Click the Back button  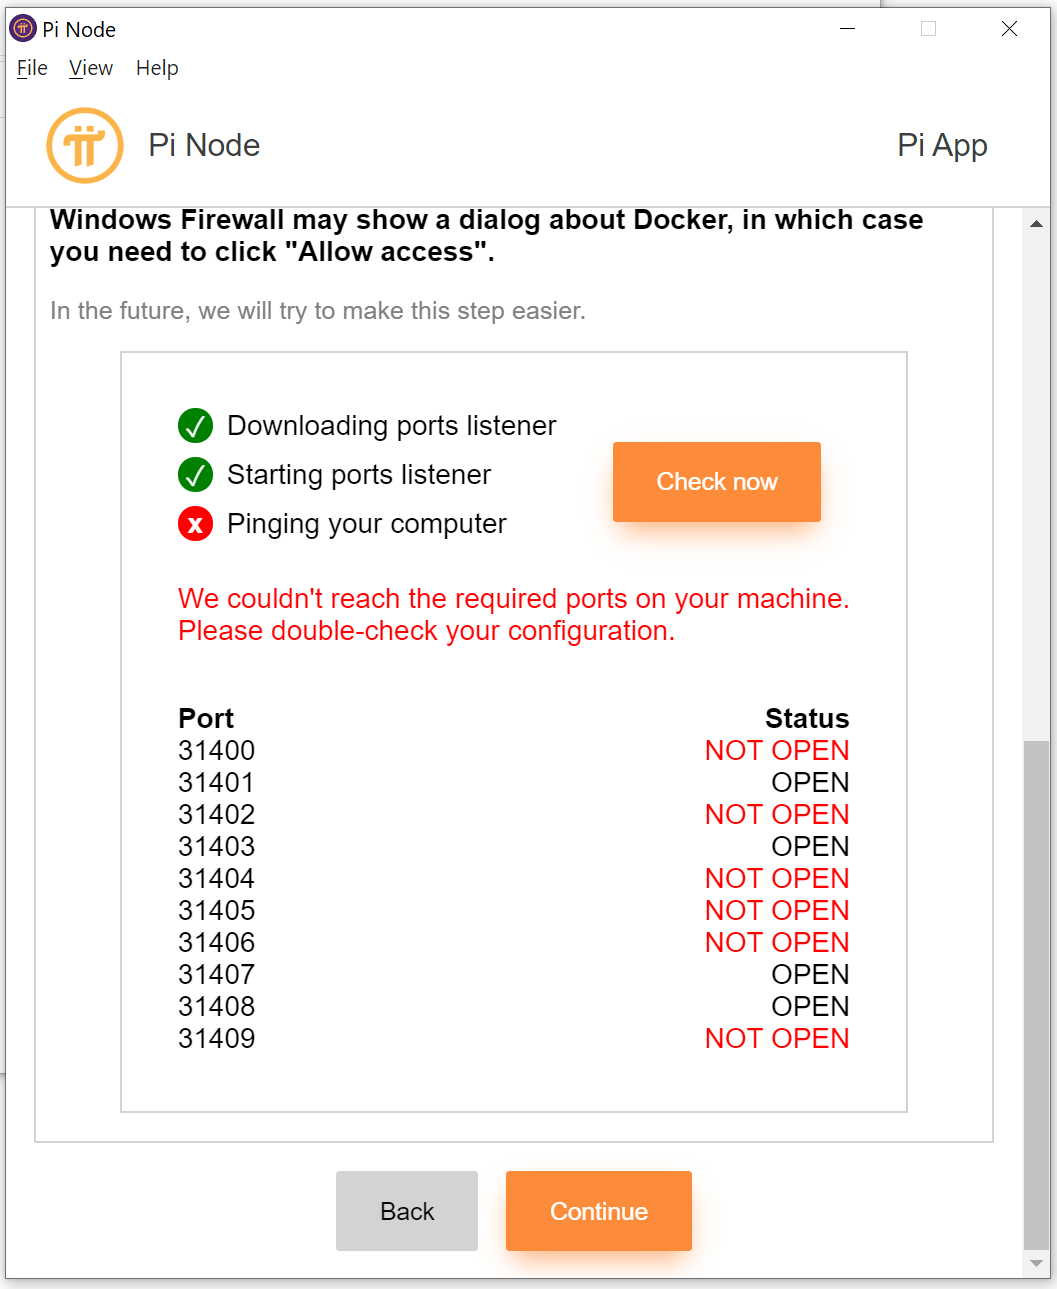[406, 1210]
